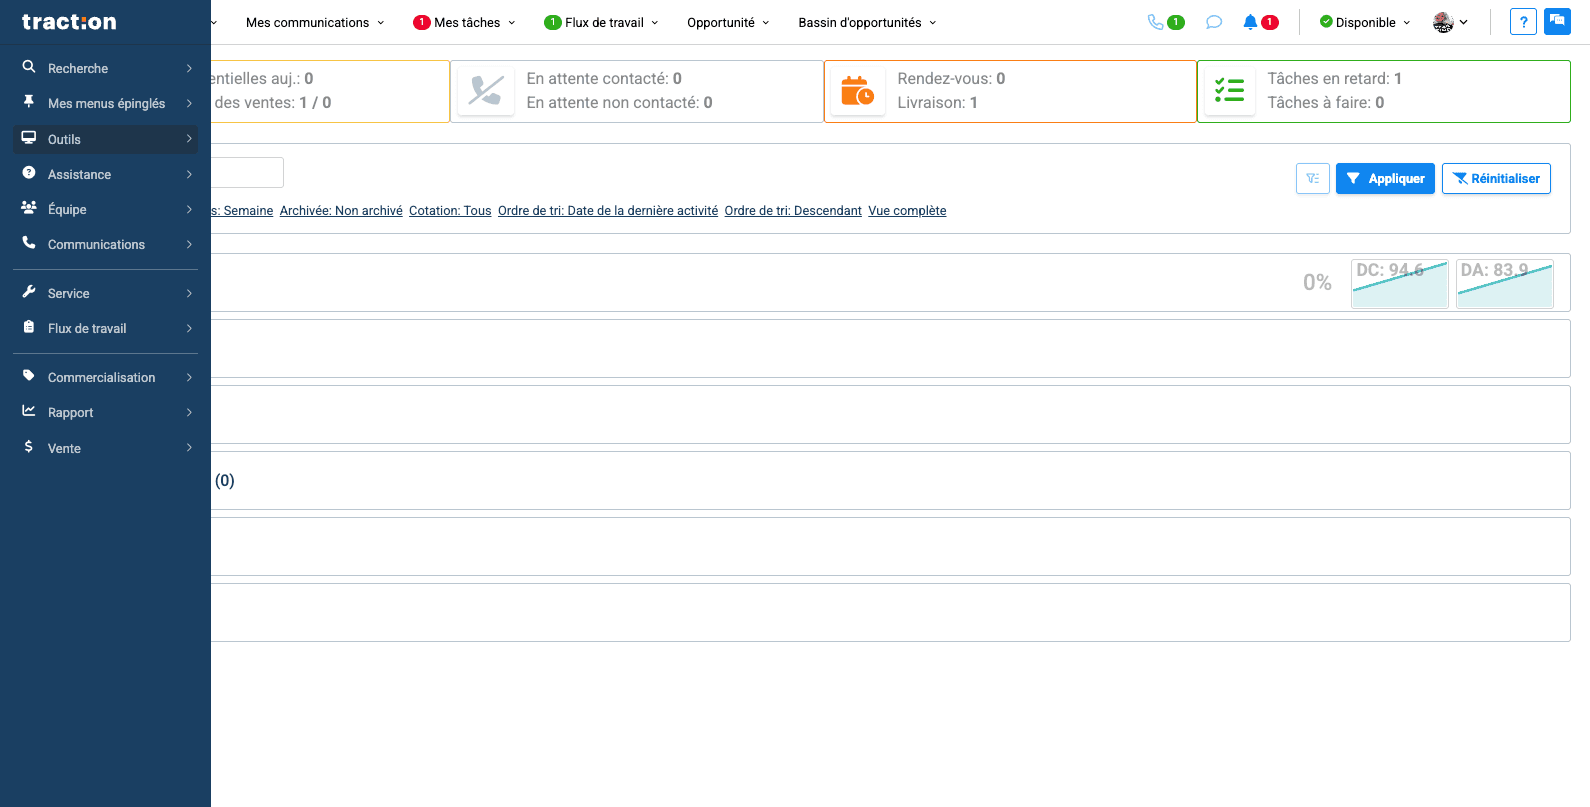1590x807 pixels.
Task: Change the Disponible availability status
Action: click(x=1365, y=22)
